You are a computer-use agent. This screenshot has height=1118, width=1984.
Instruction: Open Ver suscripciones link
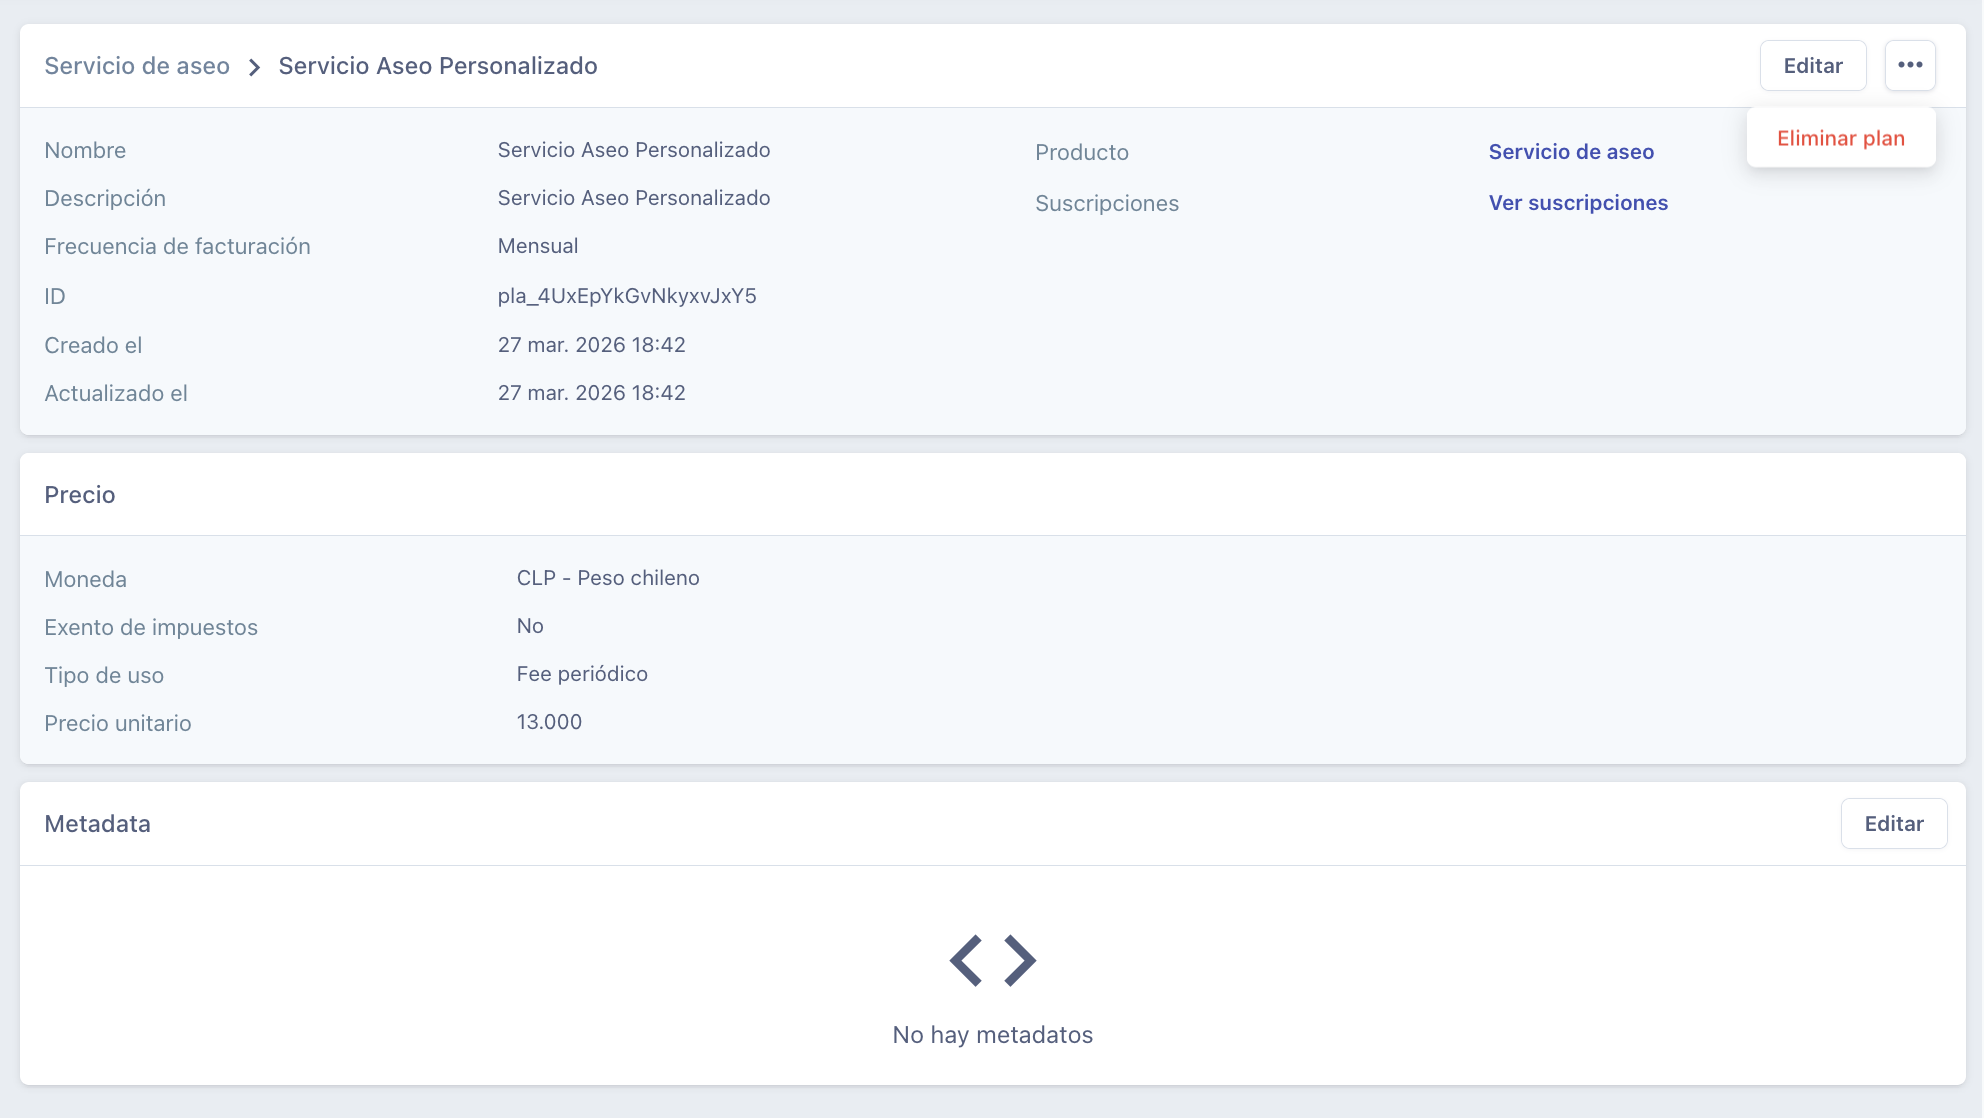click(x=1578, y=203)
